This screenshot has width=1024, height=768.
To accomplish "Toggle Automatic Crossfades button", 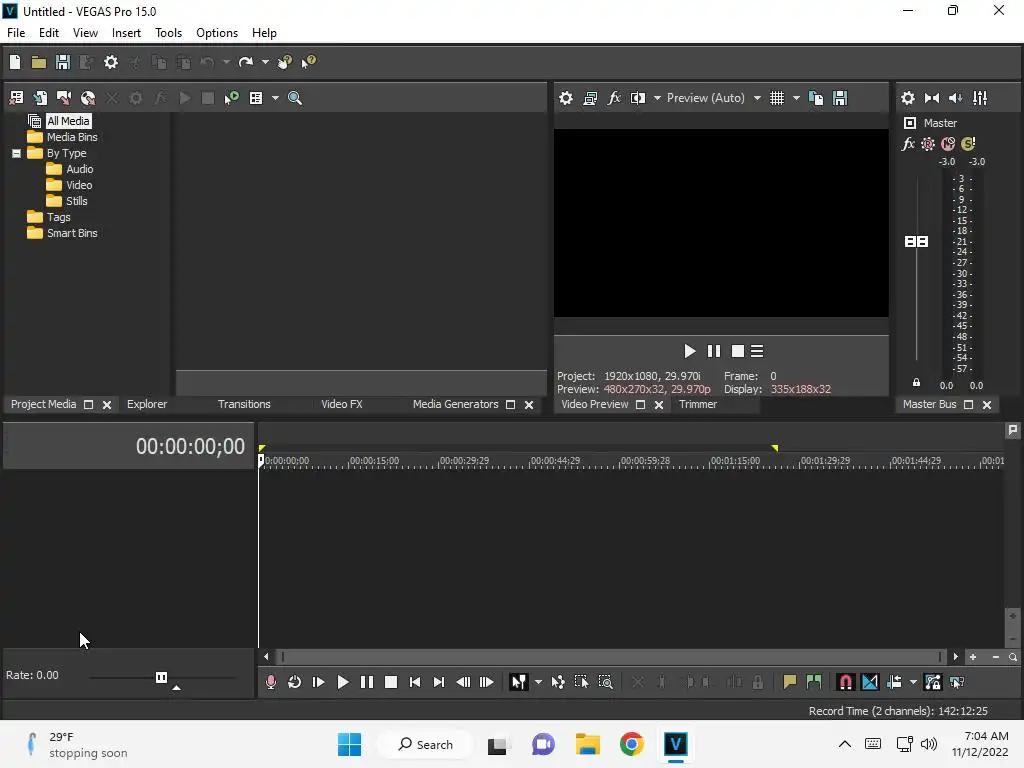I will (870, 682).
